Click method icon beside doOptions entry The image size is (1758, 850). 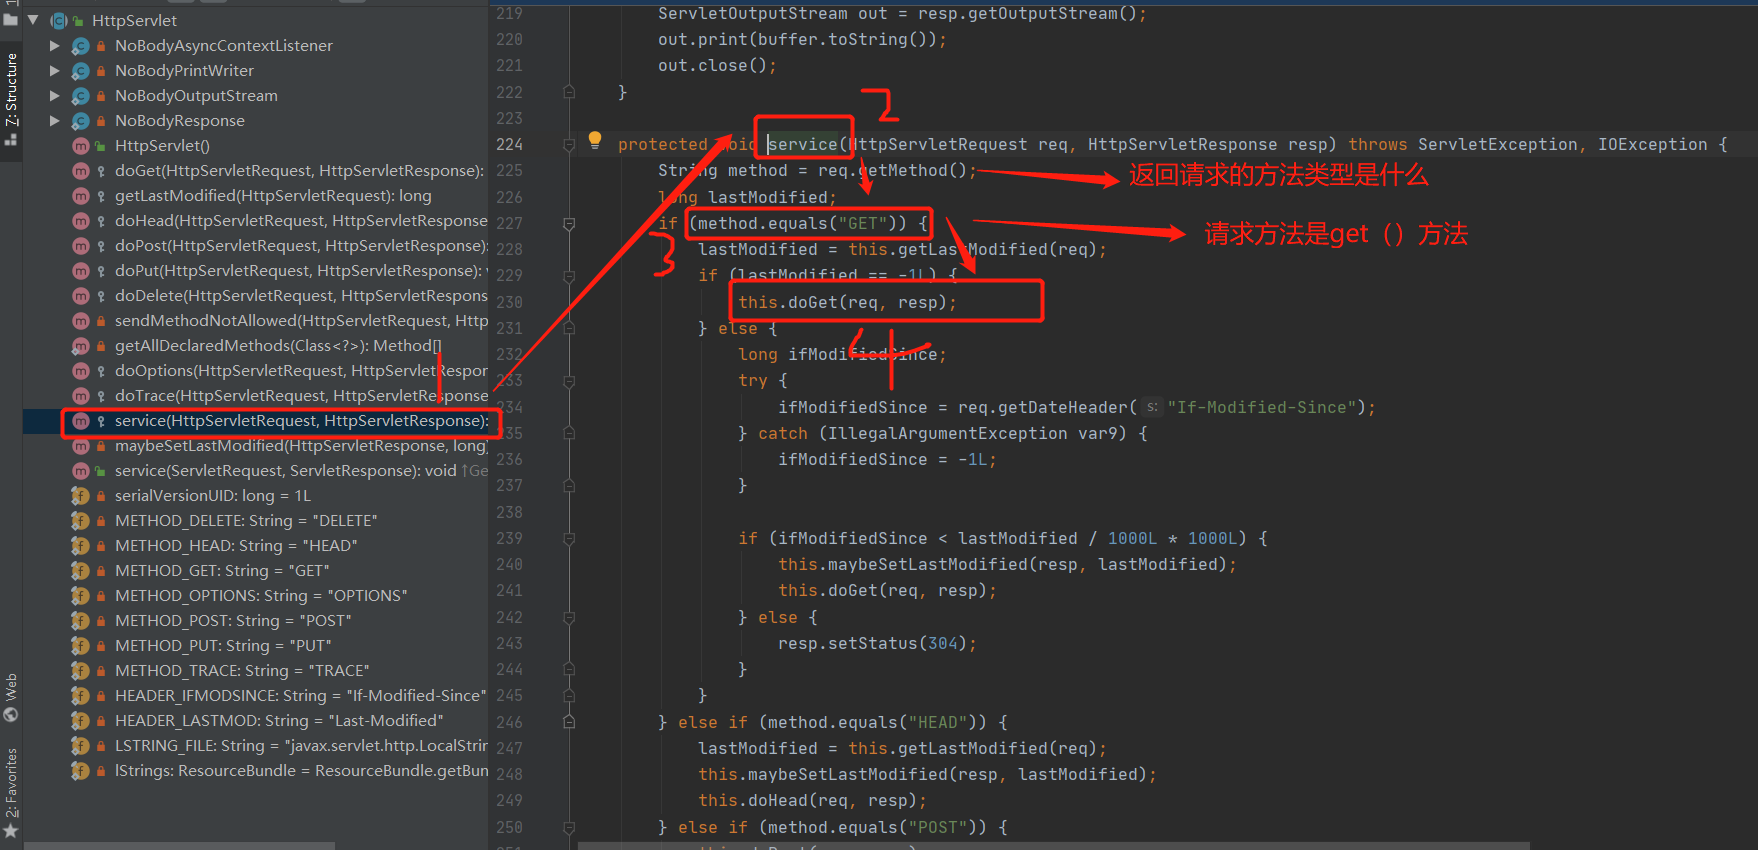(x=81, y=371)
